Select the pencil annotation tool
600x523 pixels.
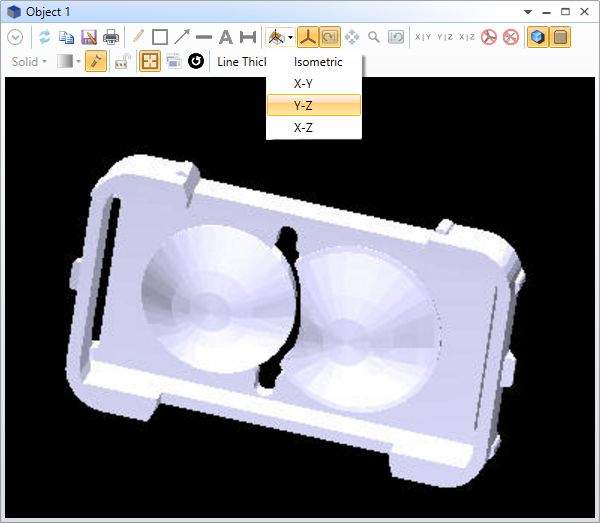pyautogui.click(x=138, y=37)
